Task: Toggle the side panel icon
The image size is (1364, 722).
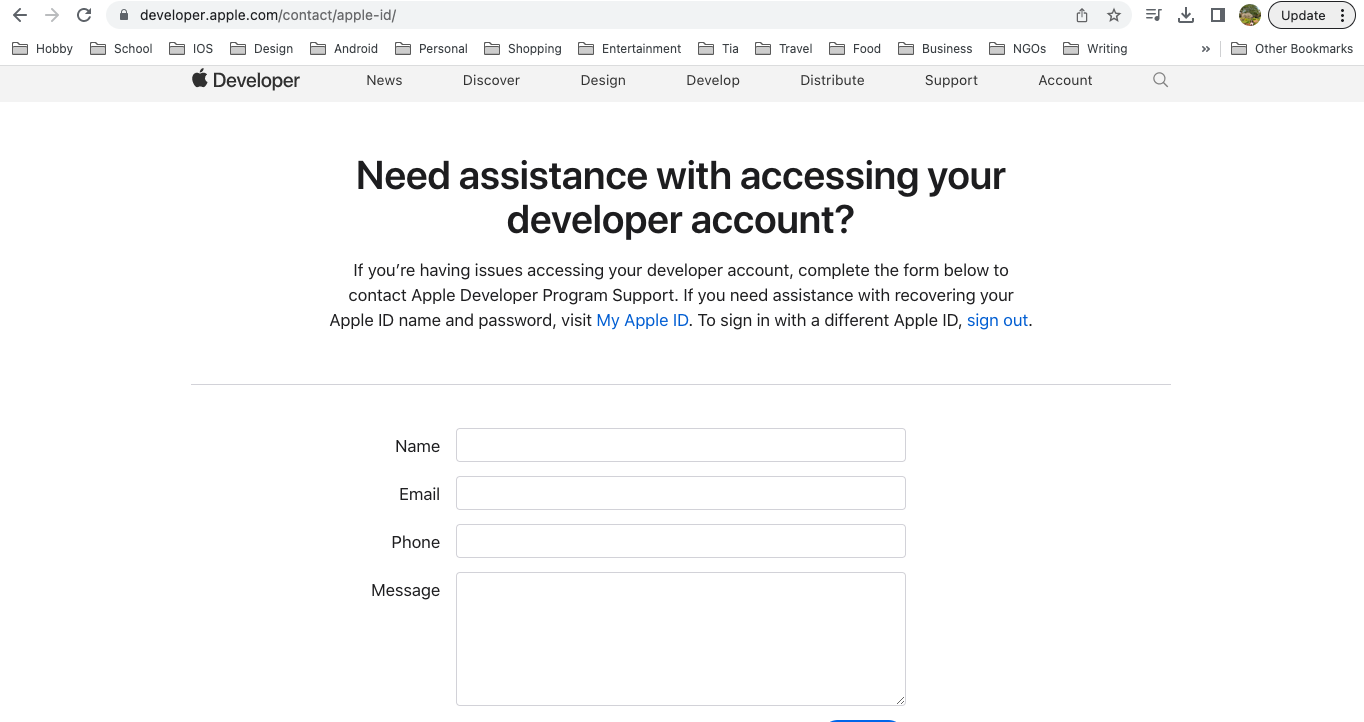Action: (1218, 15)
